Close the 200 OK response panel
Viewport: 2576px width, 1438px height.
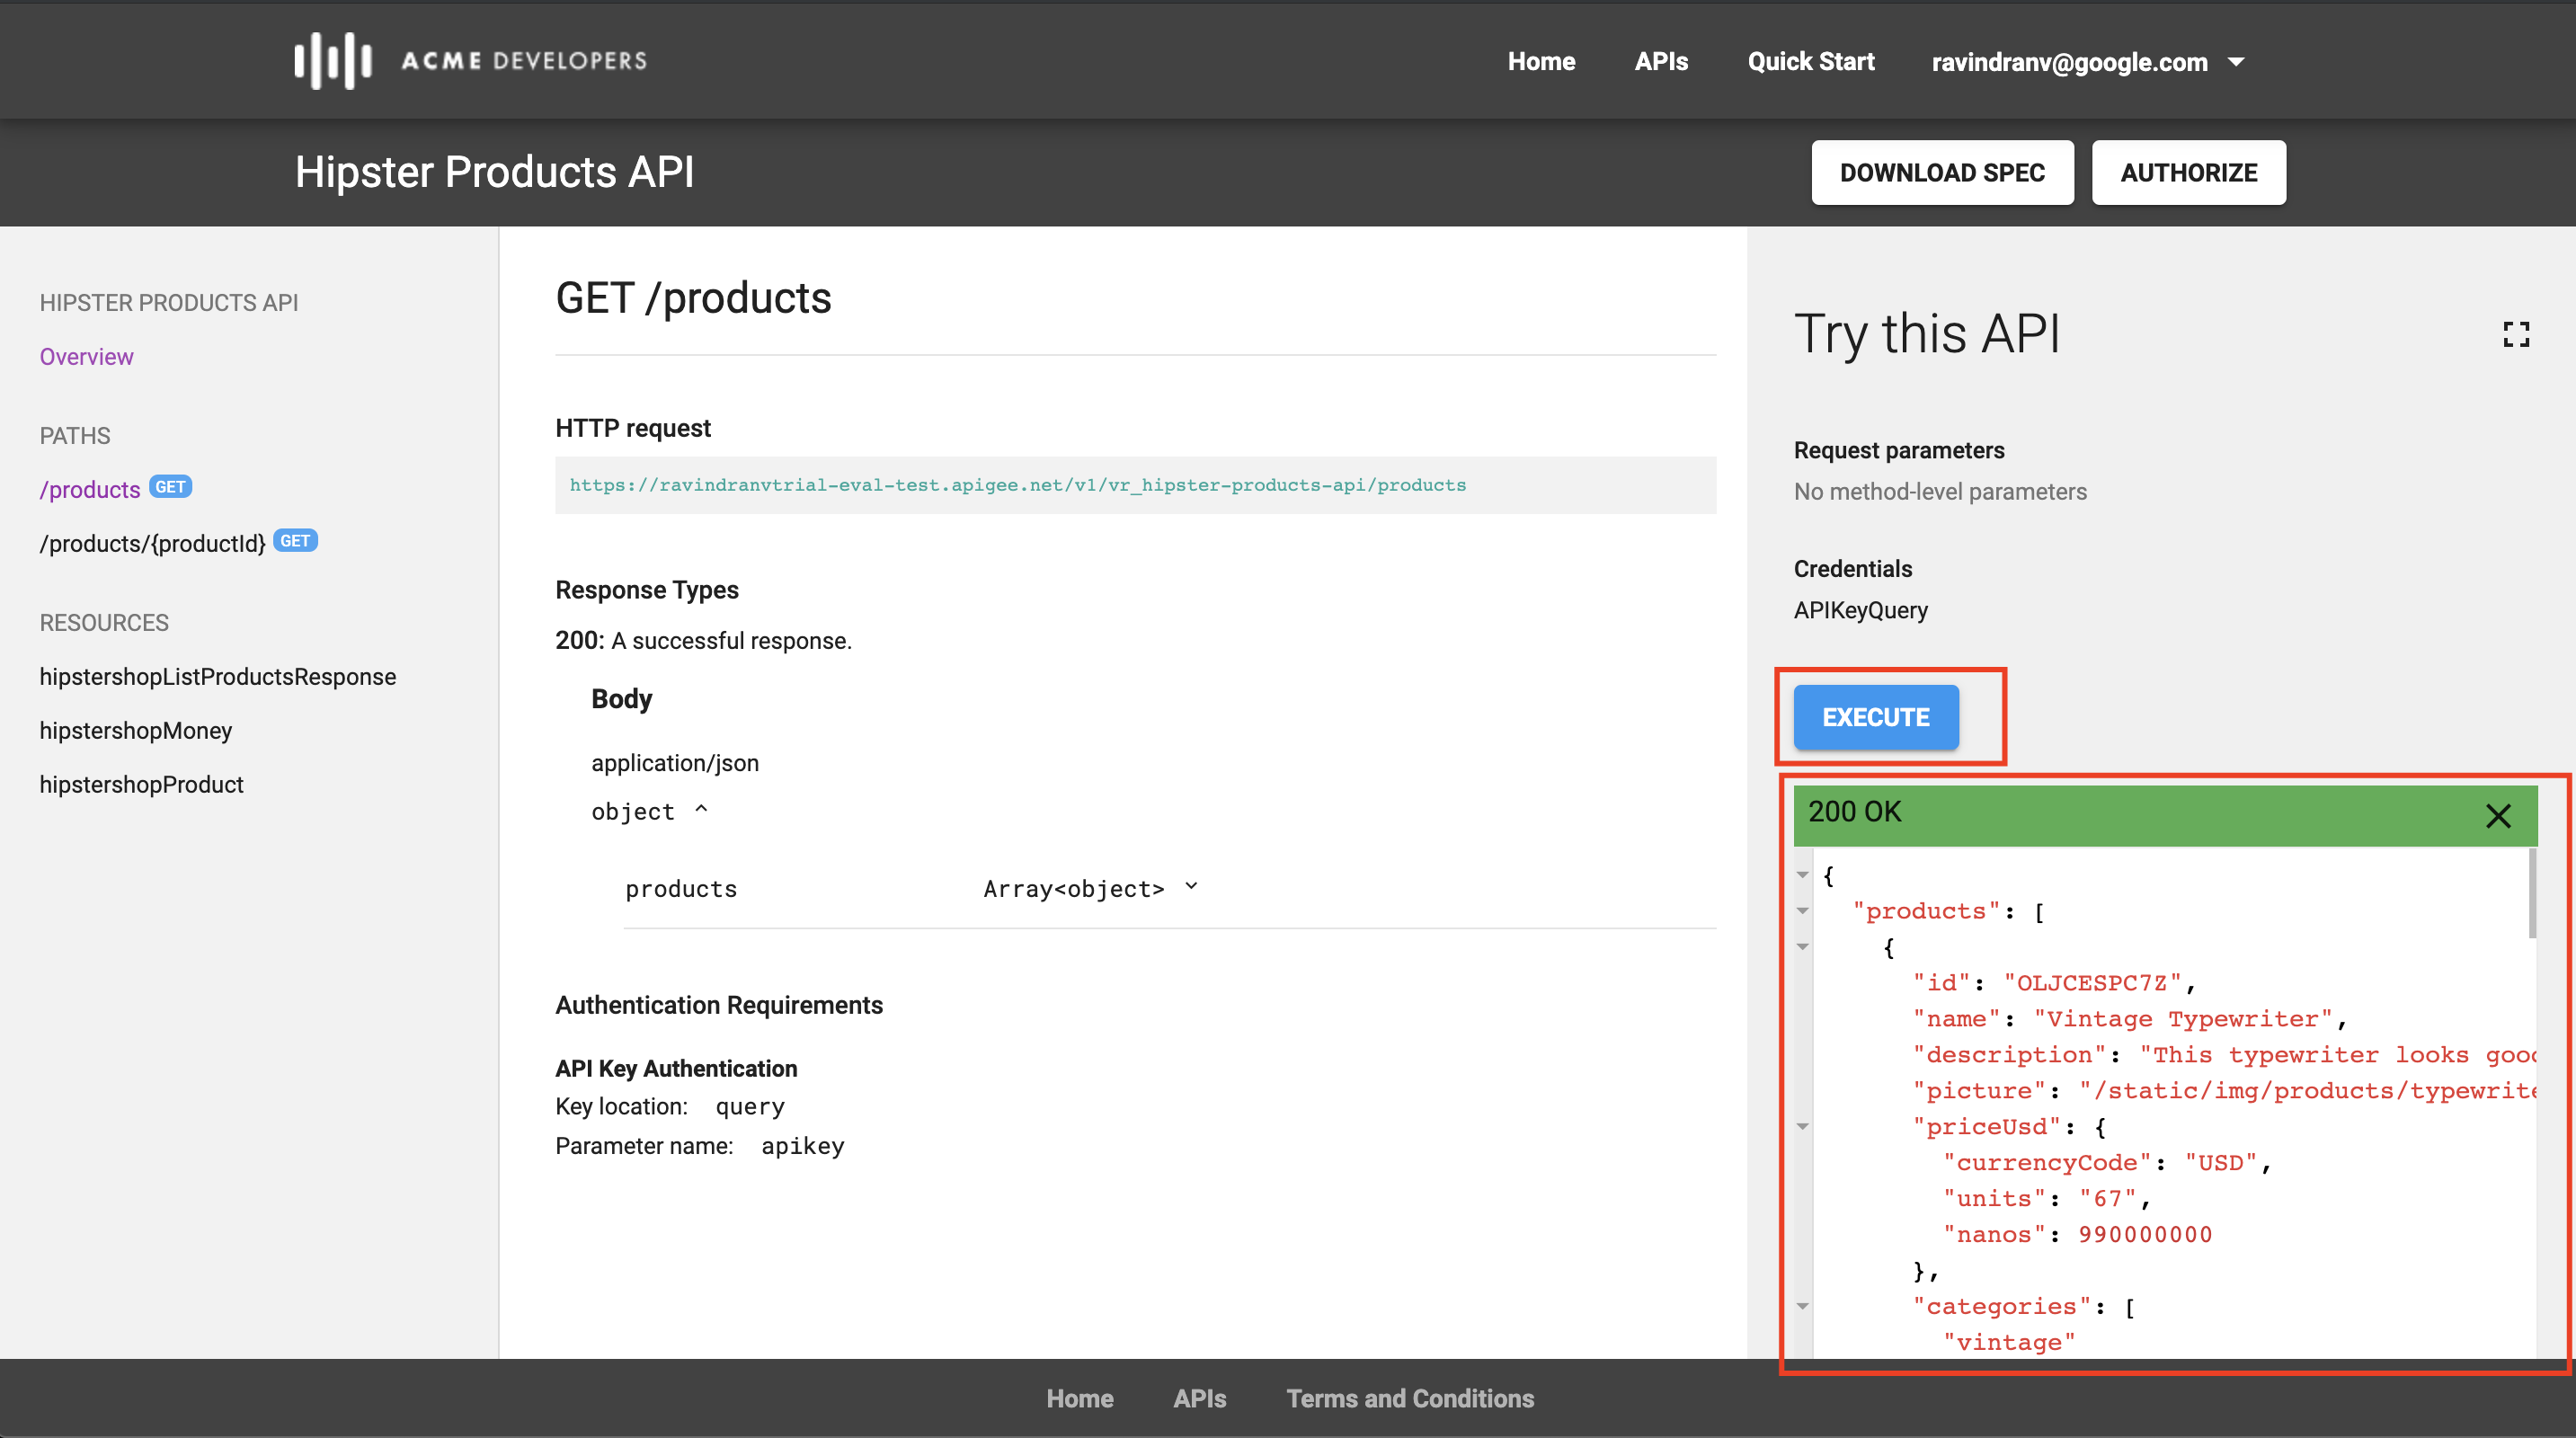2498,816
